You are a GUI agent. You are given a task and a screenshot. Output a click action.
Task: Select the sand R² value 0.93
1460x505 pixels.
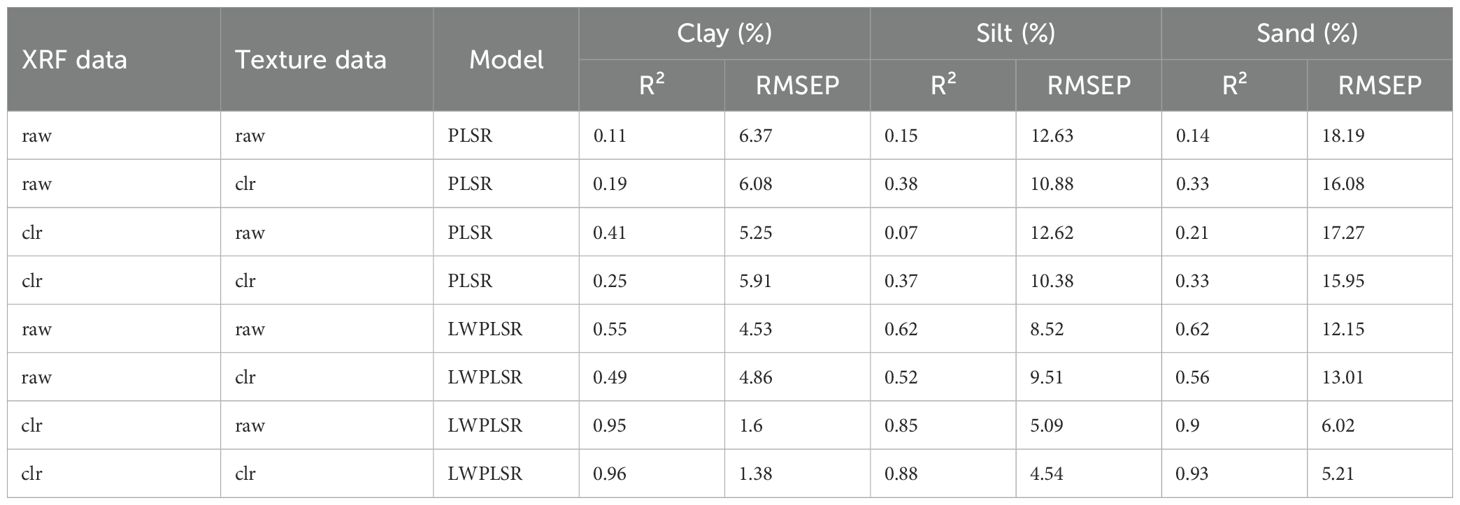(x=1193, y=474)
